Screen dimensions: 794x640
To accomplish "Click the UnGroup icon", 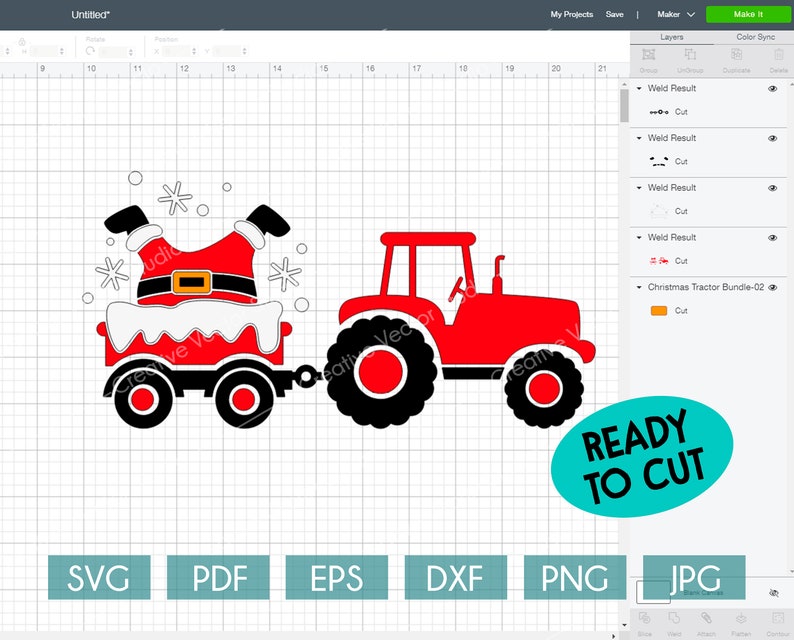I will [x=690, y=55].
